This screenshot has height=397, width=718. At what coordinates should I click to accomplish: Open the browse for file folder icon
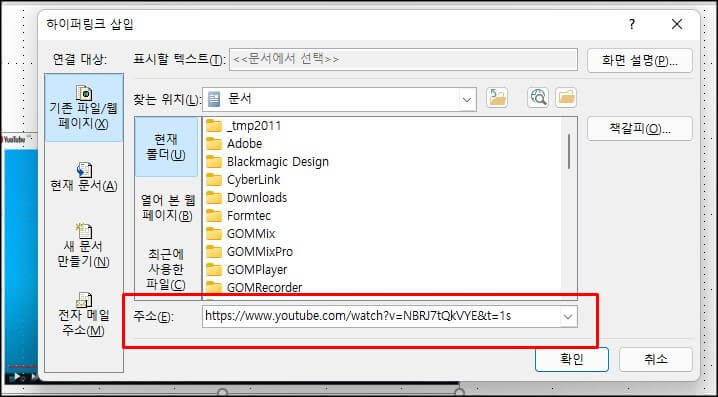[x=566, y=98]
